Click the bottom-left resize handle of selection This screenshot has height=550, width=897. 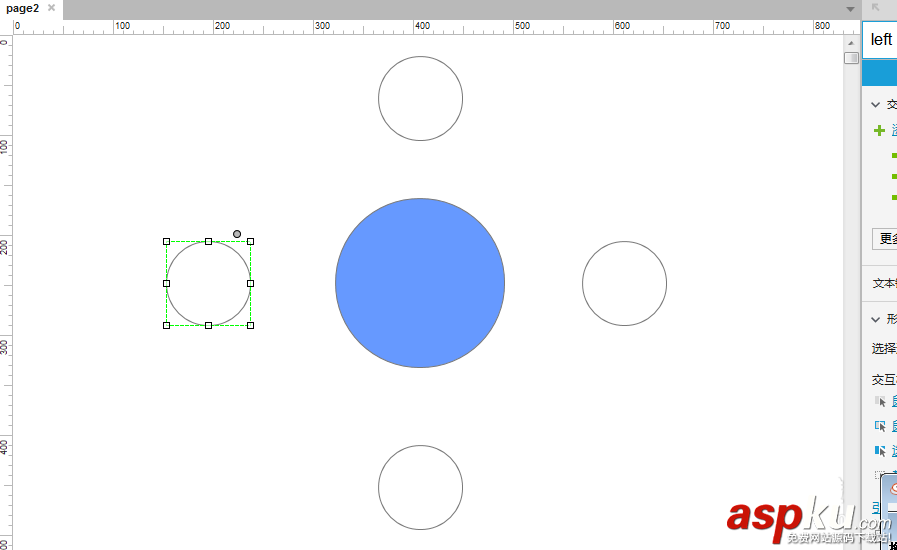pyautogui.click(x=166, y=326)
